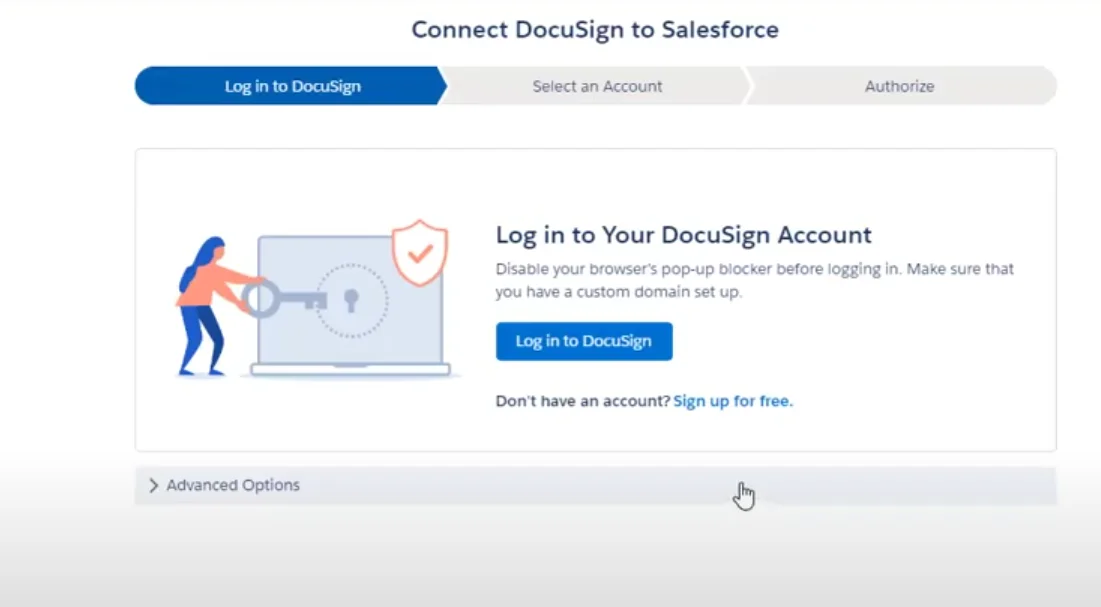Click the orange shield checkmark badge icon
1101x607 pixels.
(x=419, y=251)
